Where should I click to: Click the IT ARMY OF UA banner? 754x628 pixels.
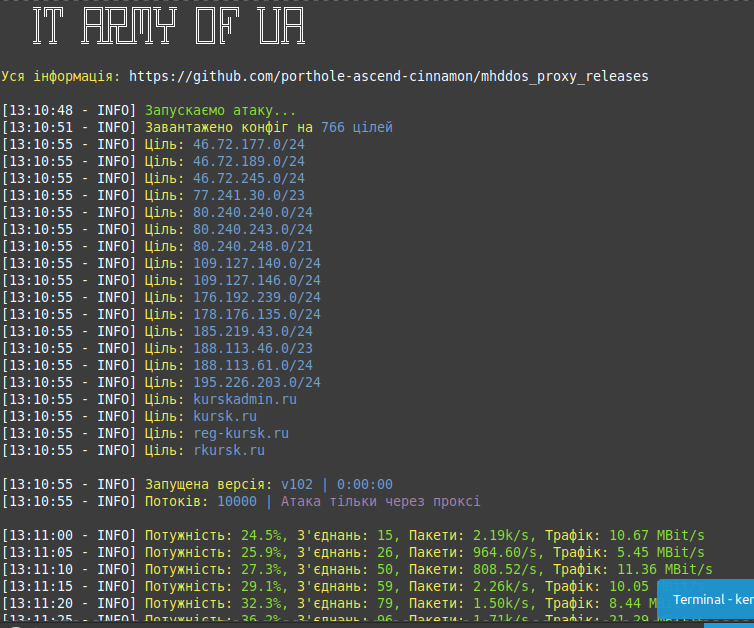(x=168, y=29)
